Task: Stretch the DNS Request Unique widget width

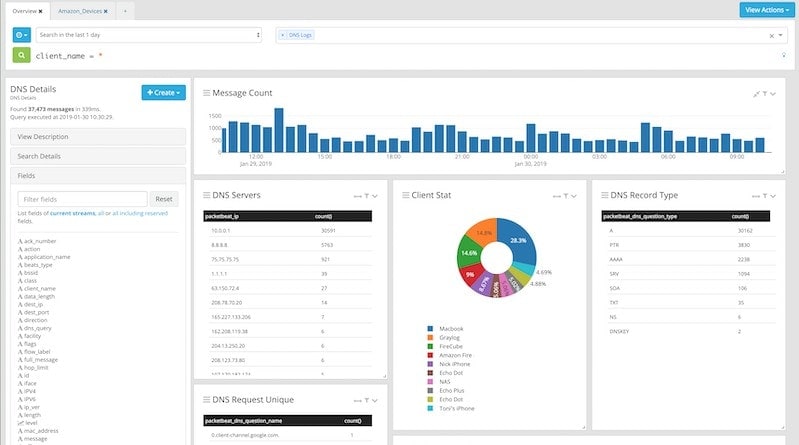Action: [x=358, y=401]
